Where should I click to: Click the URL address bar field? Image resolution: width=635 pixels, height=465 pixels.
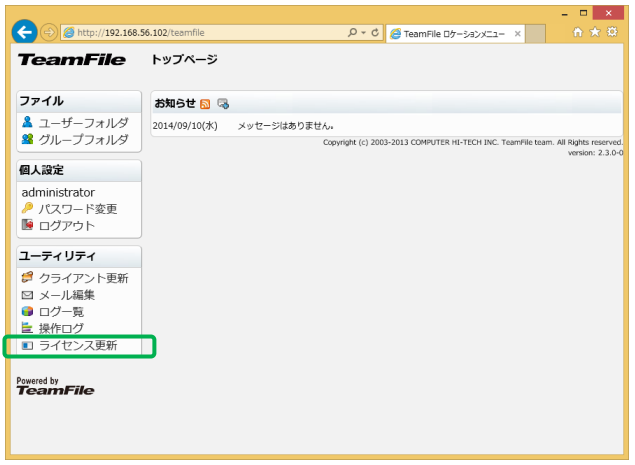[x=200, y=33]
